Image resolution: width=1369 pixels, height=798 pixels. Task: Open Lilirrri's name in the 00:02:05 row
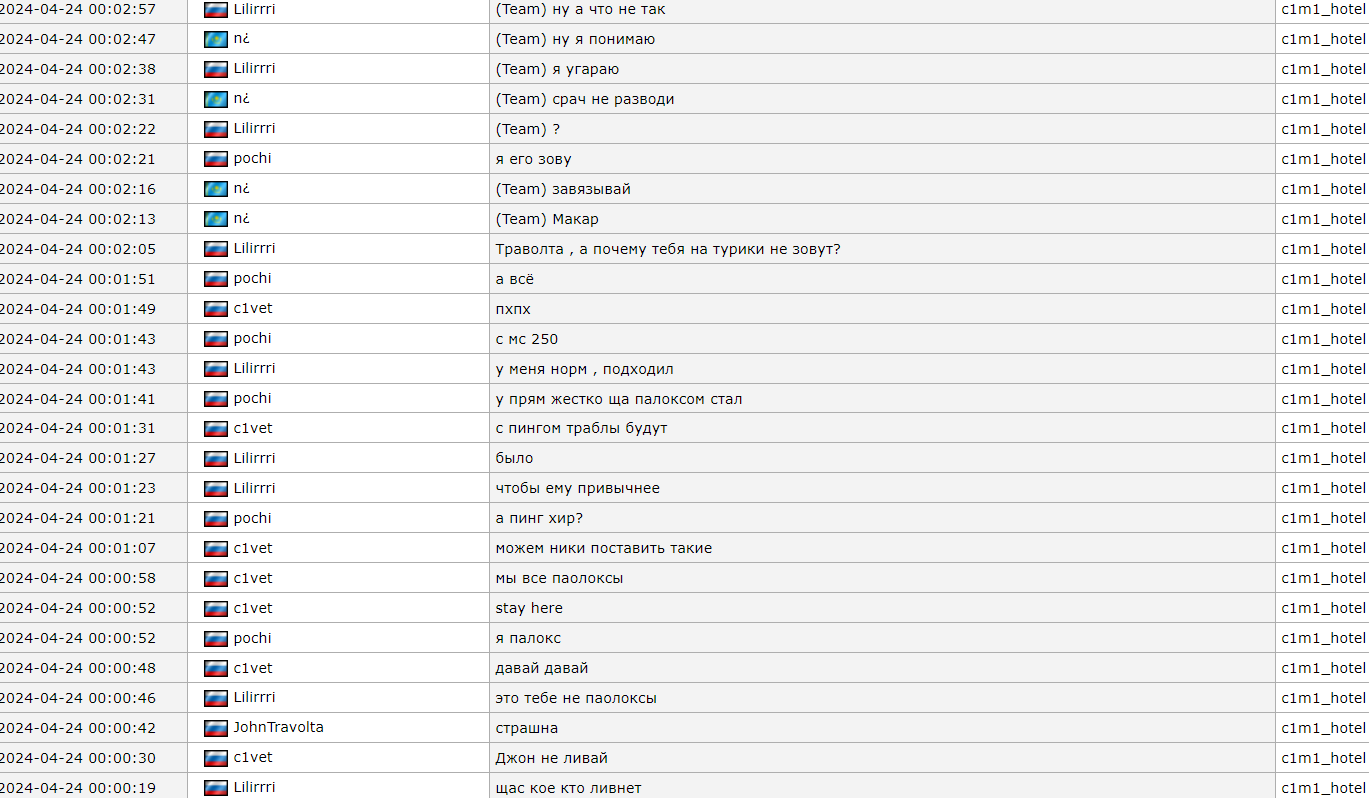pos(254,248)
